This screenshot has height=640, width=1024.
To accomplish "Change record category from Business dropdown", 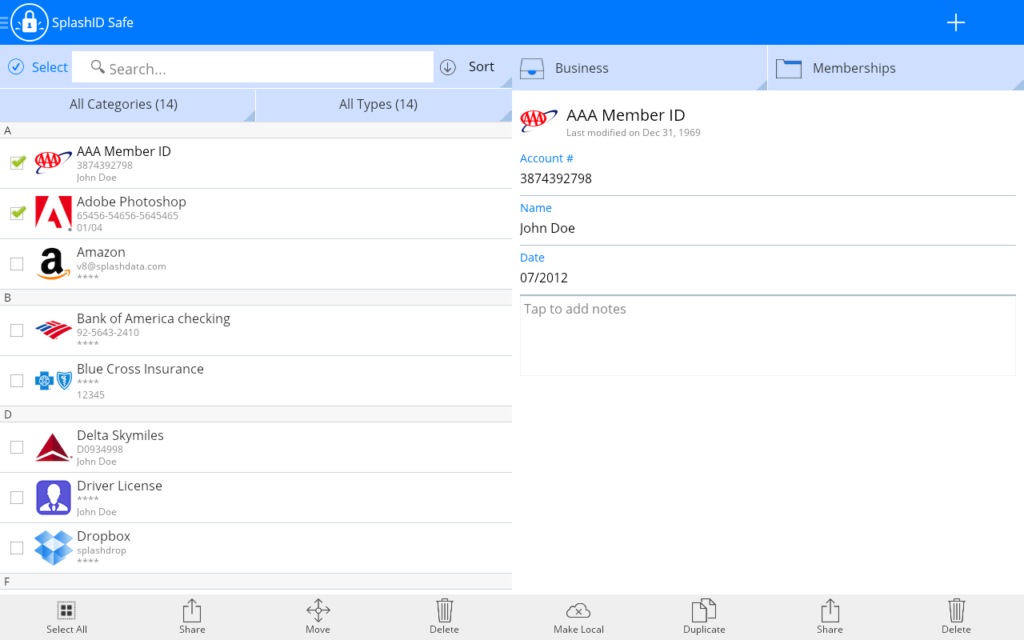I will coord(640,68).
